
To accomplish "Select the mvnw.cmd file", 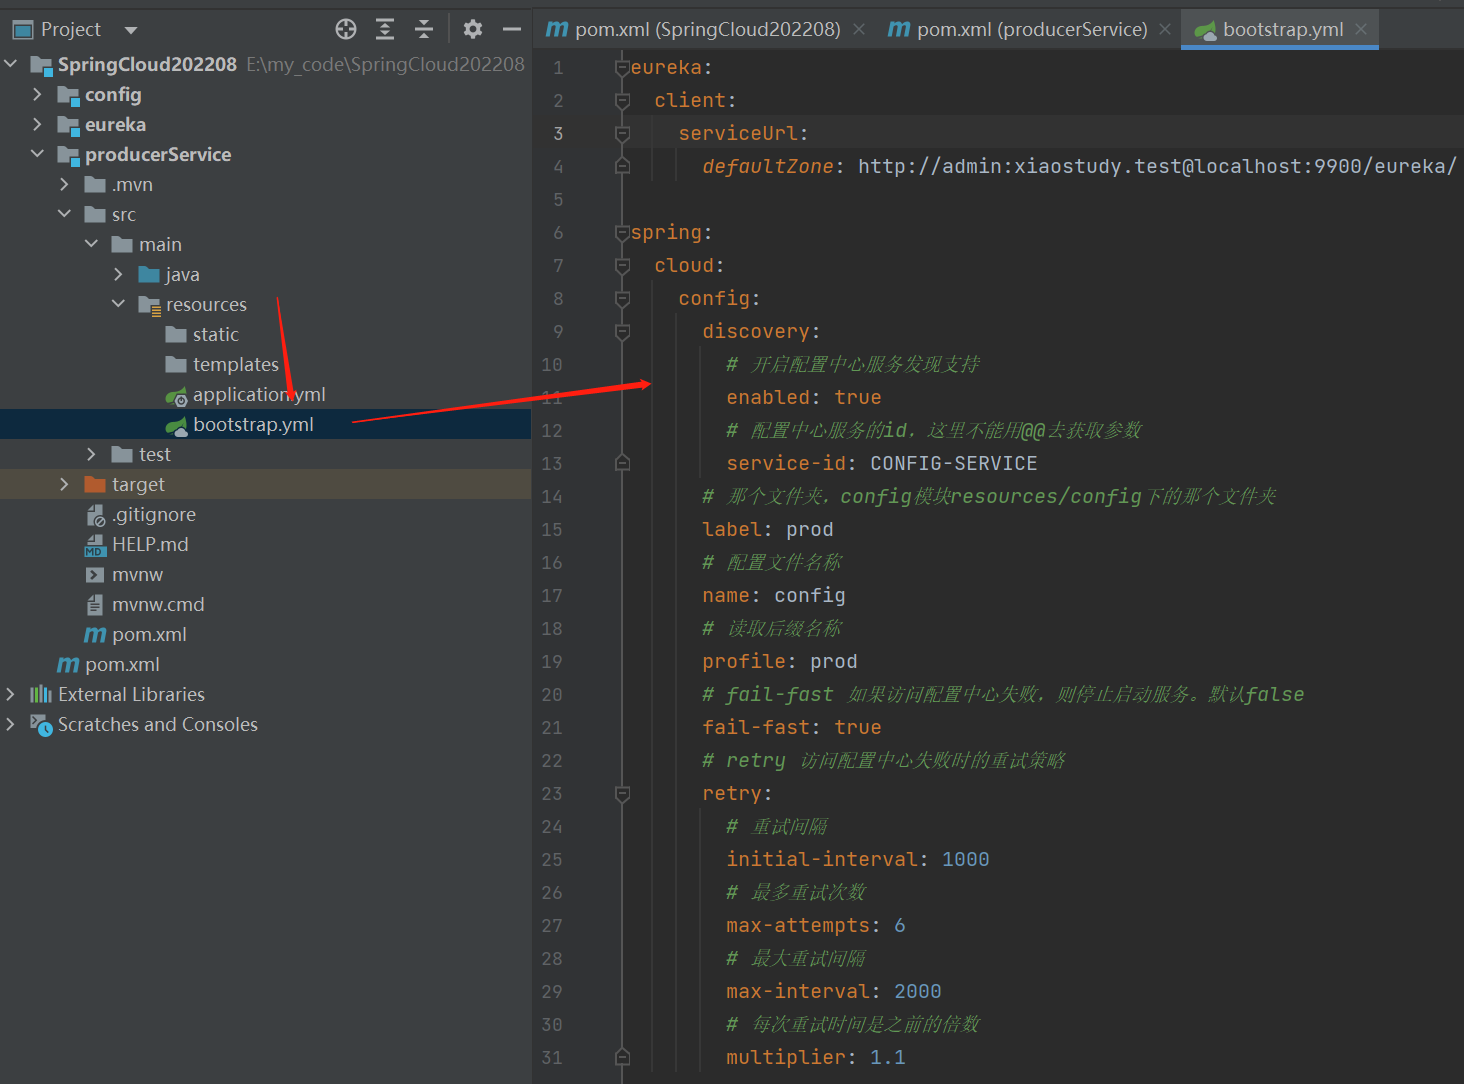I will pos(158,604).
